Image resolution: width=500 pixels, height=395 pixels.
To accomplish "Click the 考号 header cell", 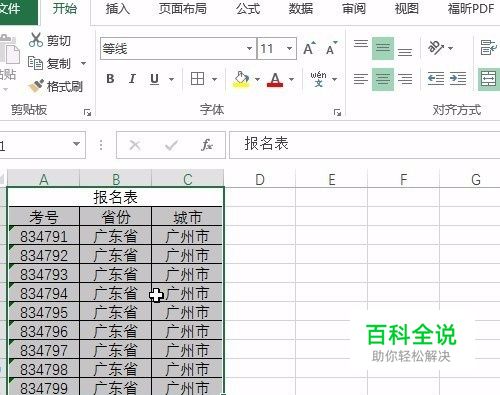I will click(44, 217).
